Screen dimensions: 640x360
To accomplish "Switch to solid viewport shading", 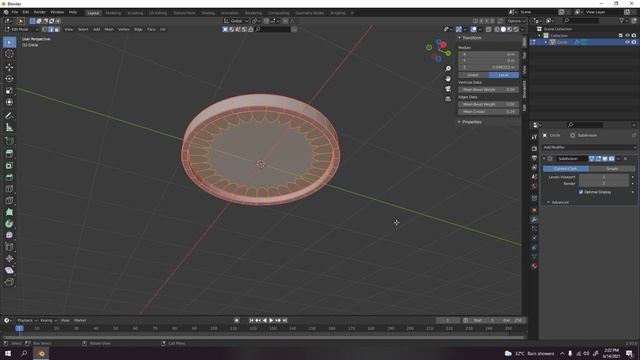I will [x=503, y=29].
